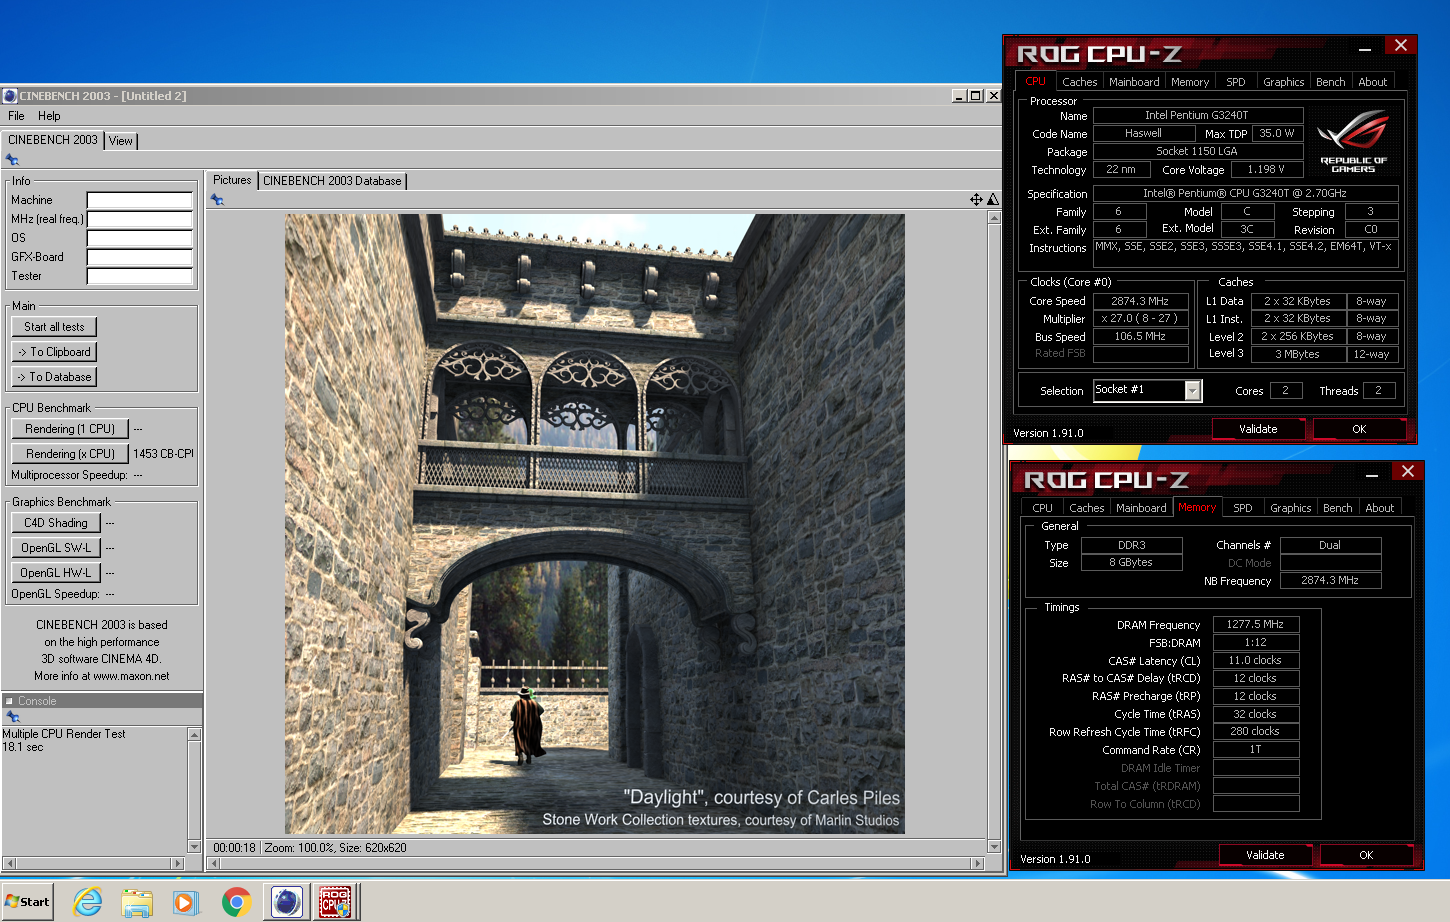Run the OpenGL SW-L benchmark
Viewport: 1450px width, 922px height.
[x=56, y=548]
